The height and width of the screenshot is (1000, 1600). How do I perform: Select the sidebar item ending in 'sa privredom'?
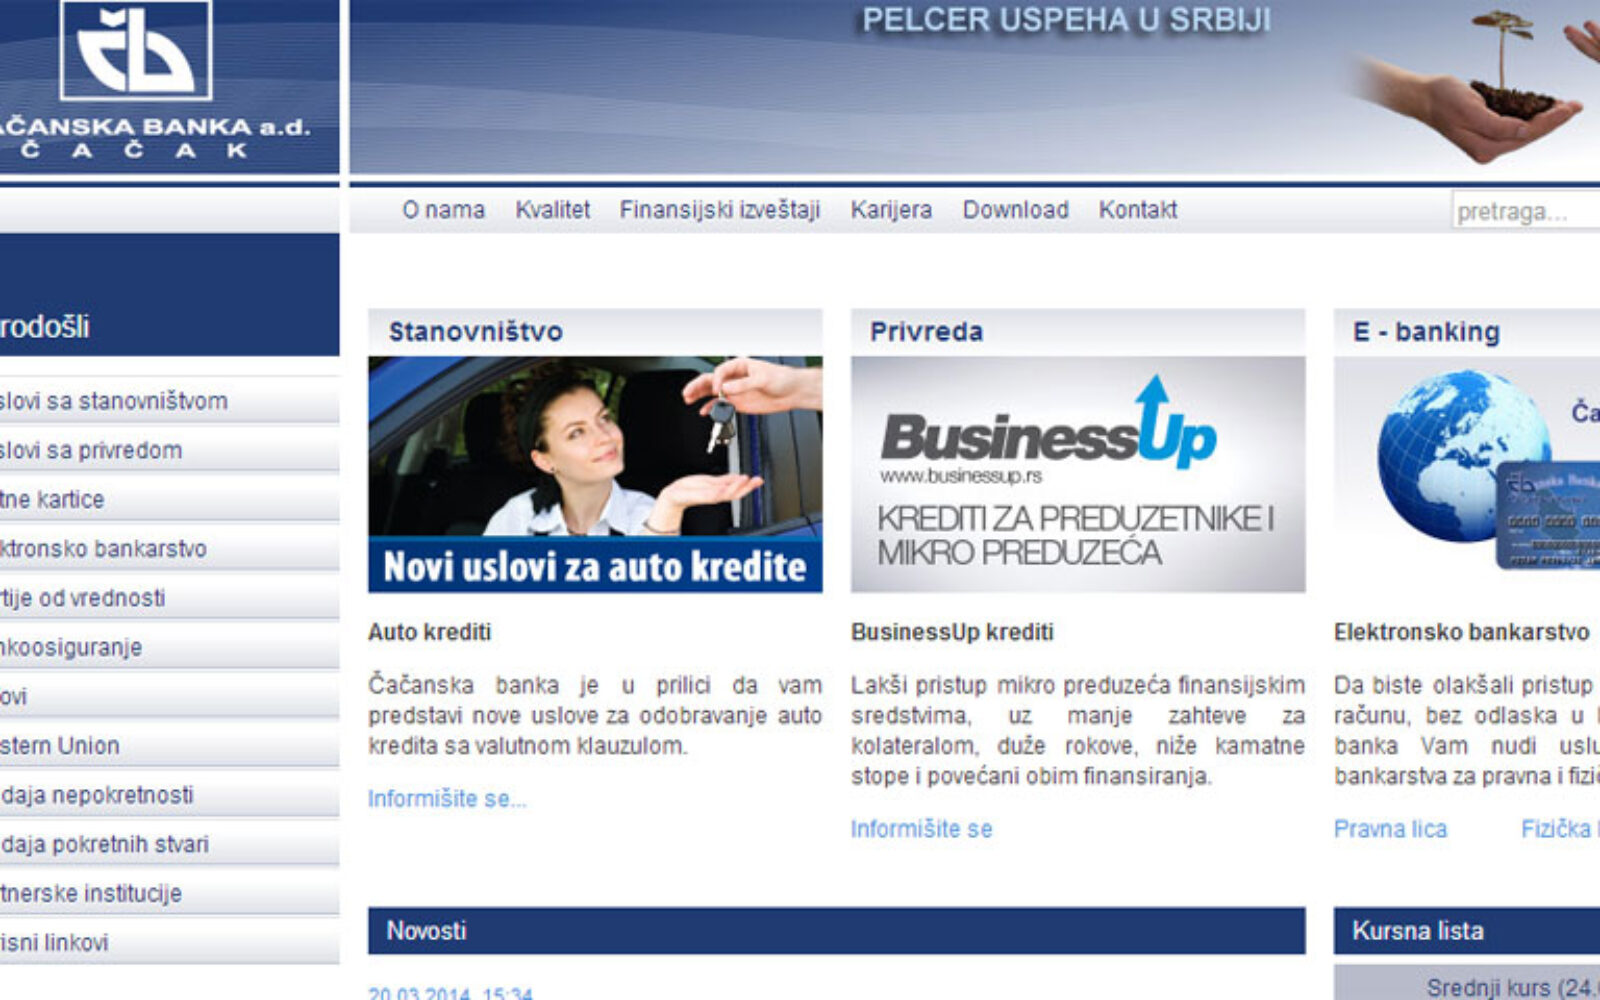click(91, 451)
